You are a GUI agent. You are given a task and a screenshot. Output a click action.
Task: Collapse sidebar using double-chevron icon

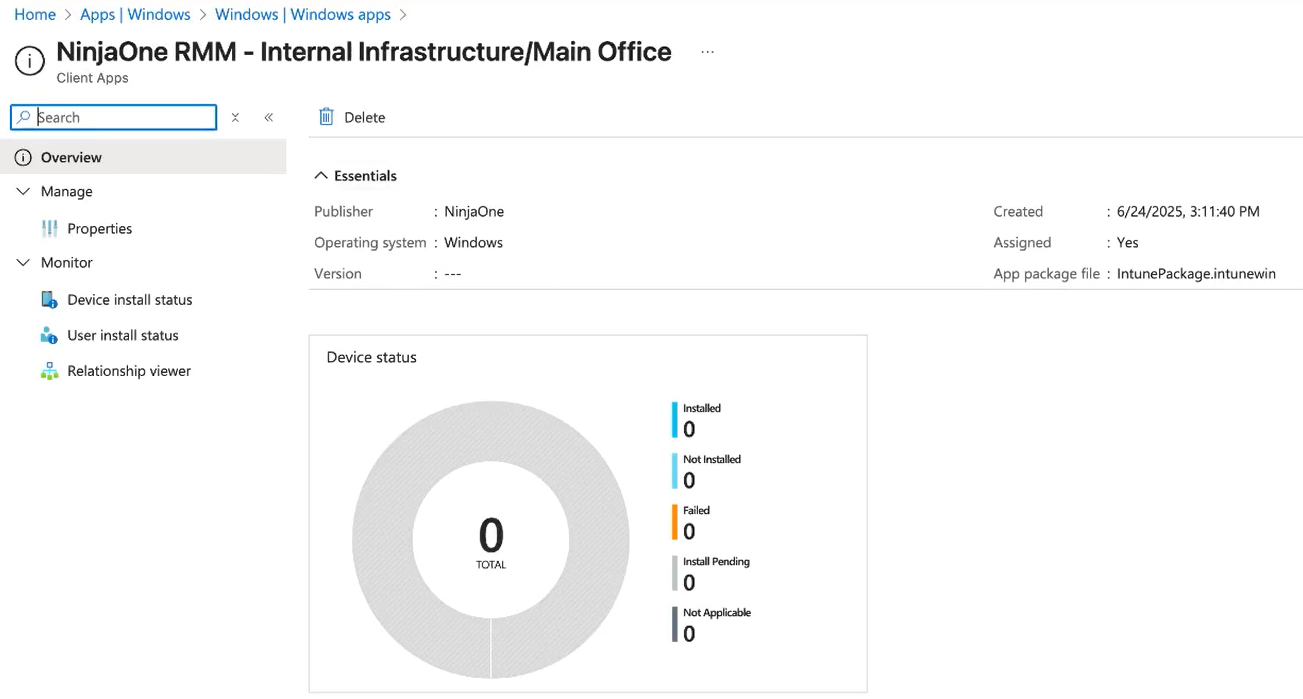pos(269,117)
